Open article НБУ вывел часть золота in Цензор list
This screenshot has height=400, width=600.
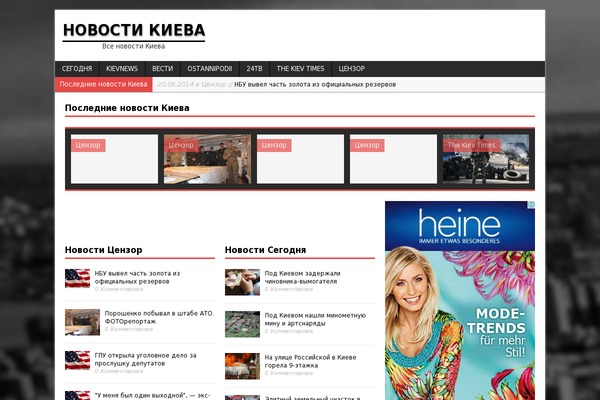click(x=137, y=277)
